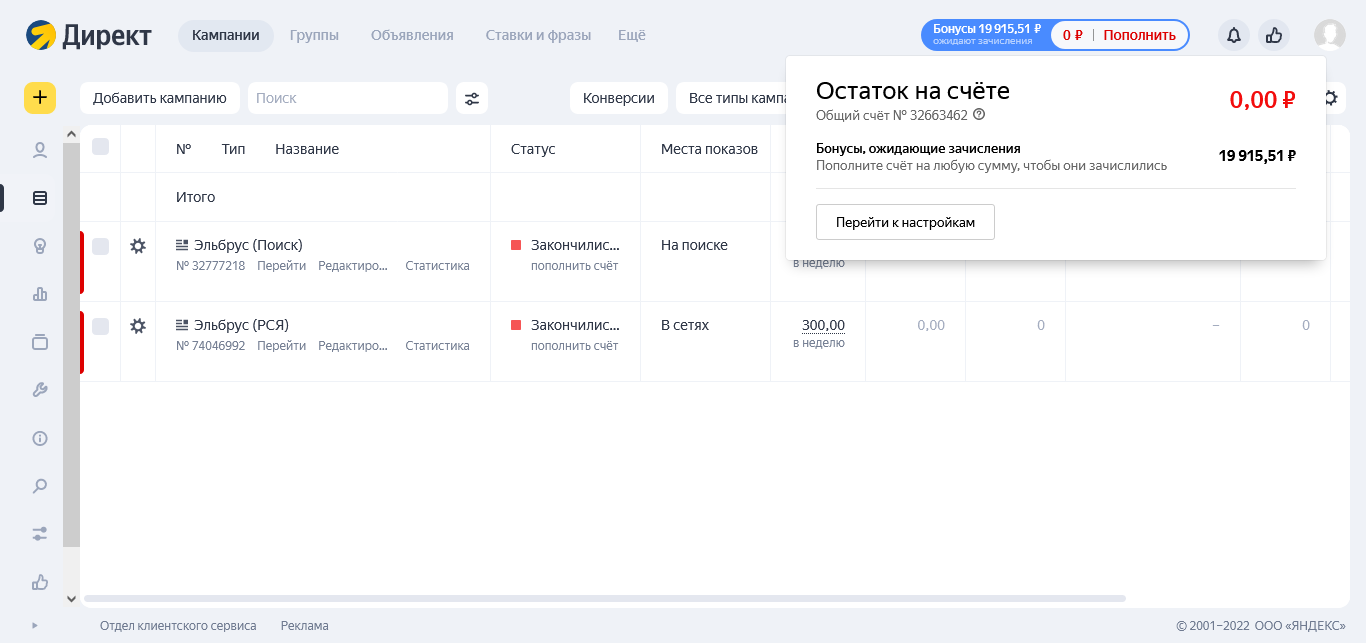The height and width of the screenshot is (643, 1366).
Task: Open the lightbulb recommendations sidebar icon
Action: click(40, 246)
